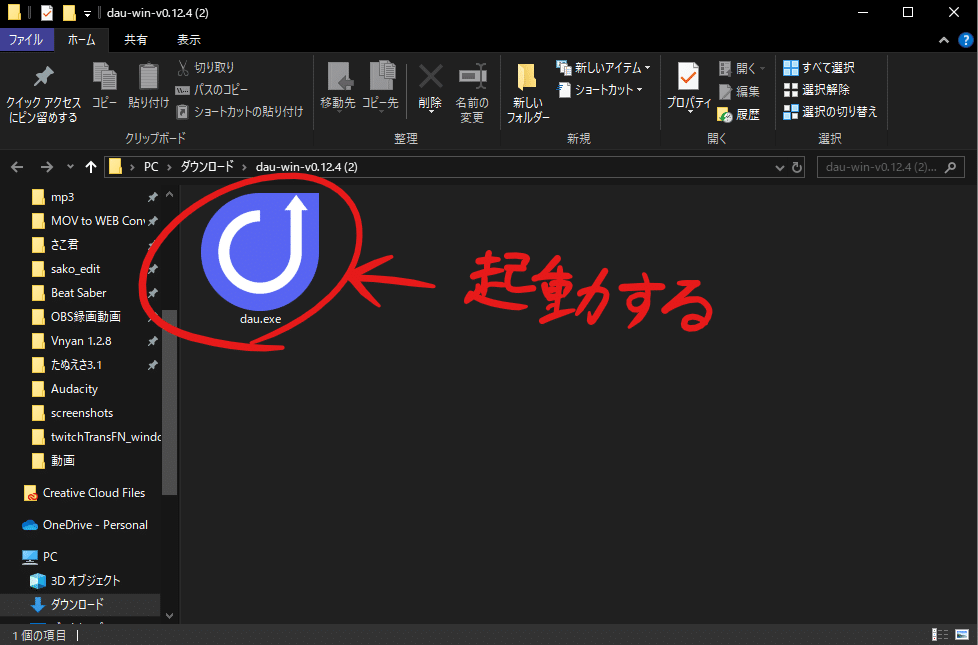Choose Paste shortcut (ショートカットの貼り付け)

coord(240,112)
